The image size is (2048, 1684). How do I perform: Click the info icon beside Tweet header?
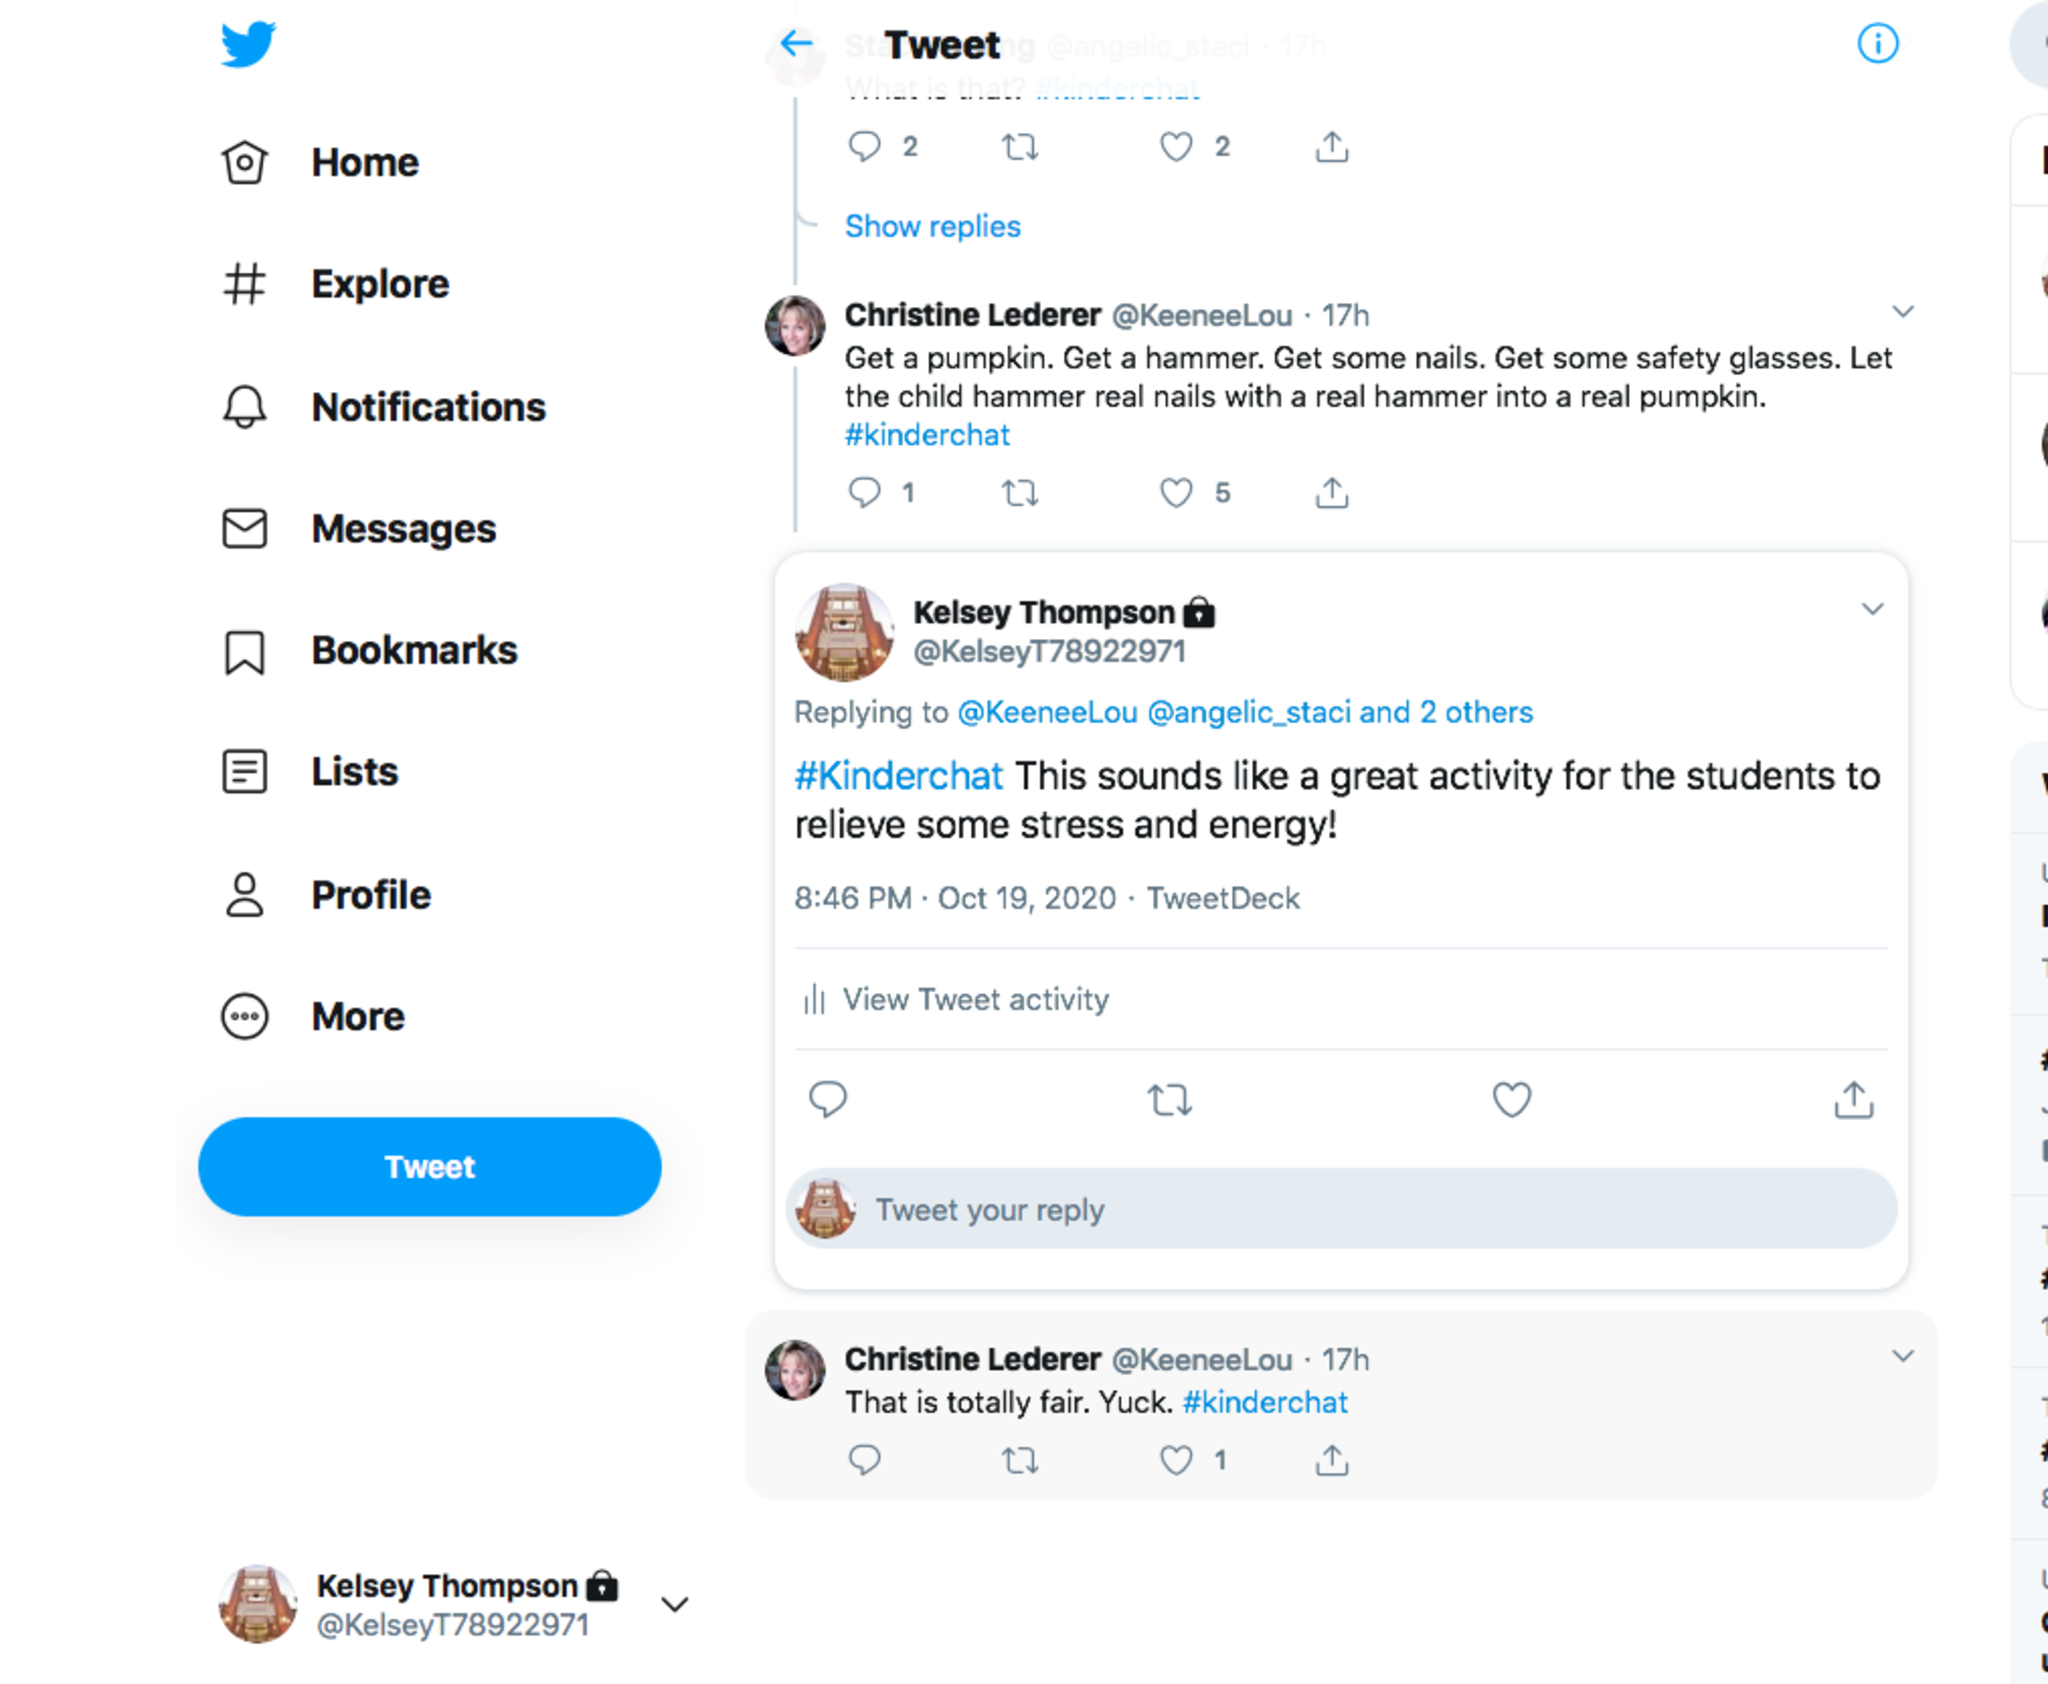click(1877, 44)
